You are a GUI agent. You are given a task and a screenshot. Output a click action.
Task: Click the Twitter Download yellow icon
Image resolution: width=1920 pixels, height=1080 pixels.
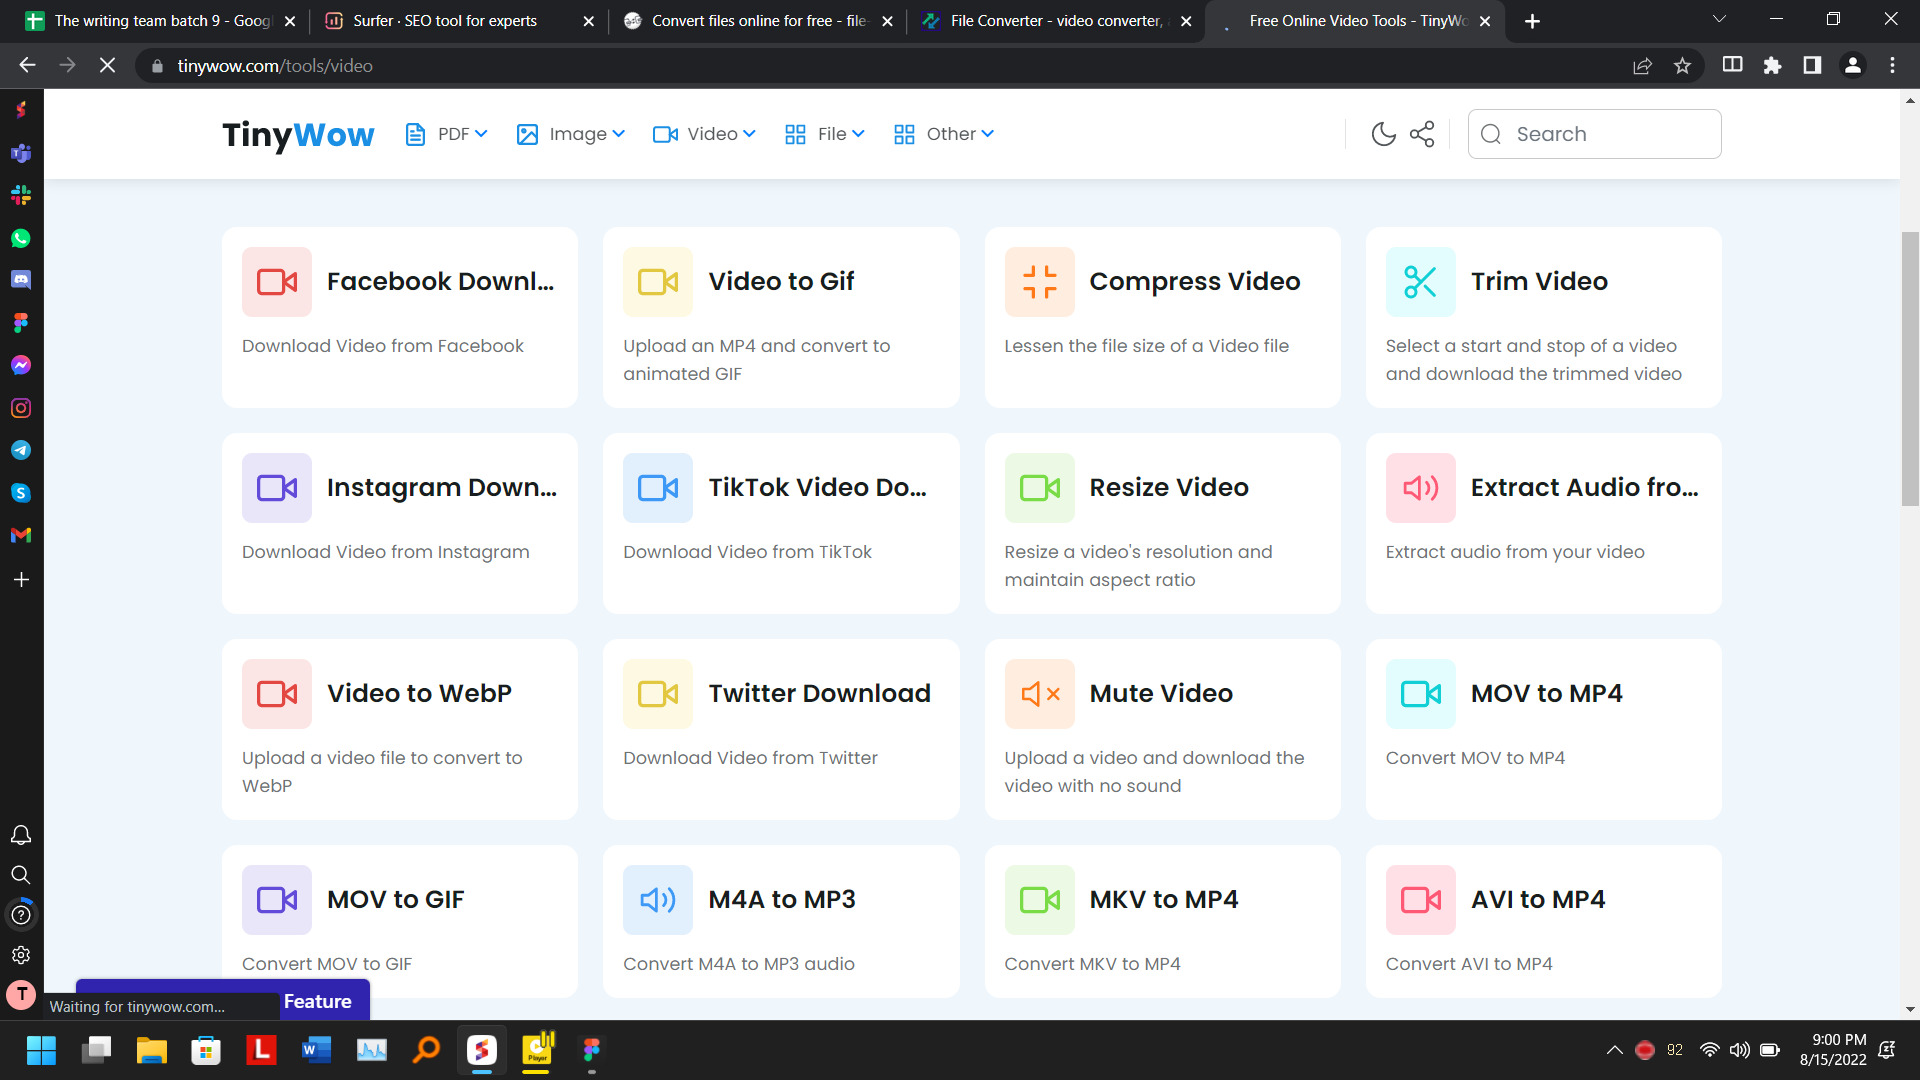(658, 694)
